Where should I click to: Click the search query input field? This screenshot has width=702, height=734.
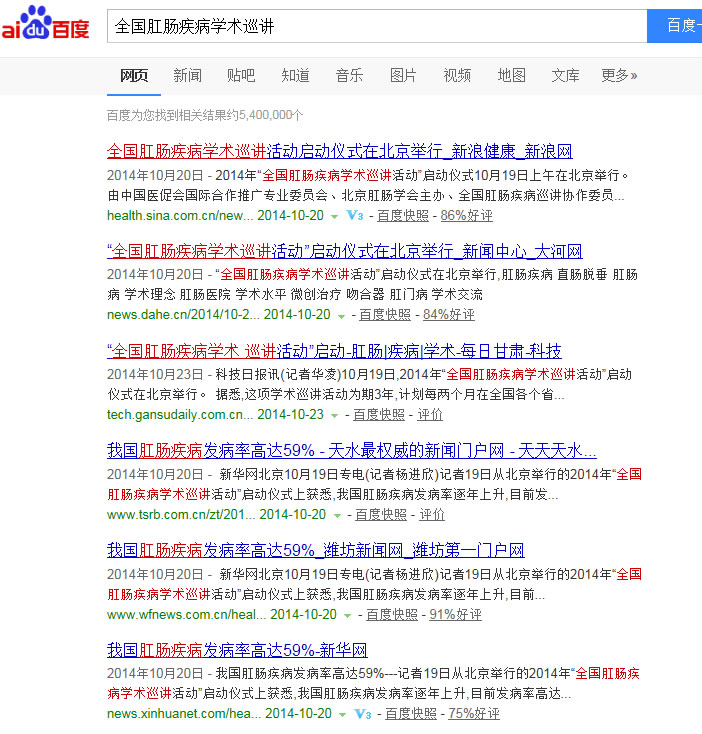tap(376, 25)
